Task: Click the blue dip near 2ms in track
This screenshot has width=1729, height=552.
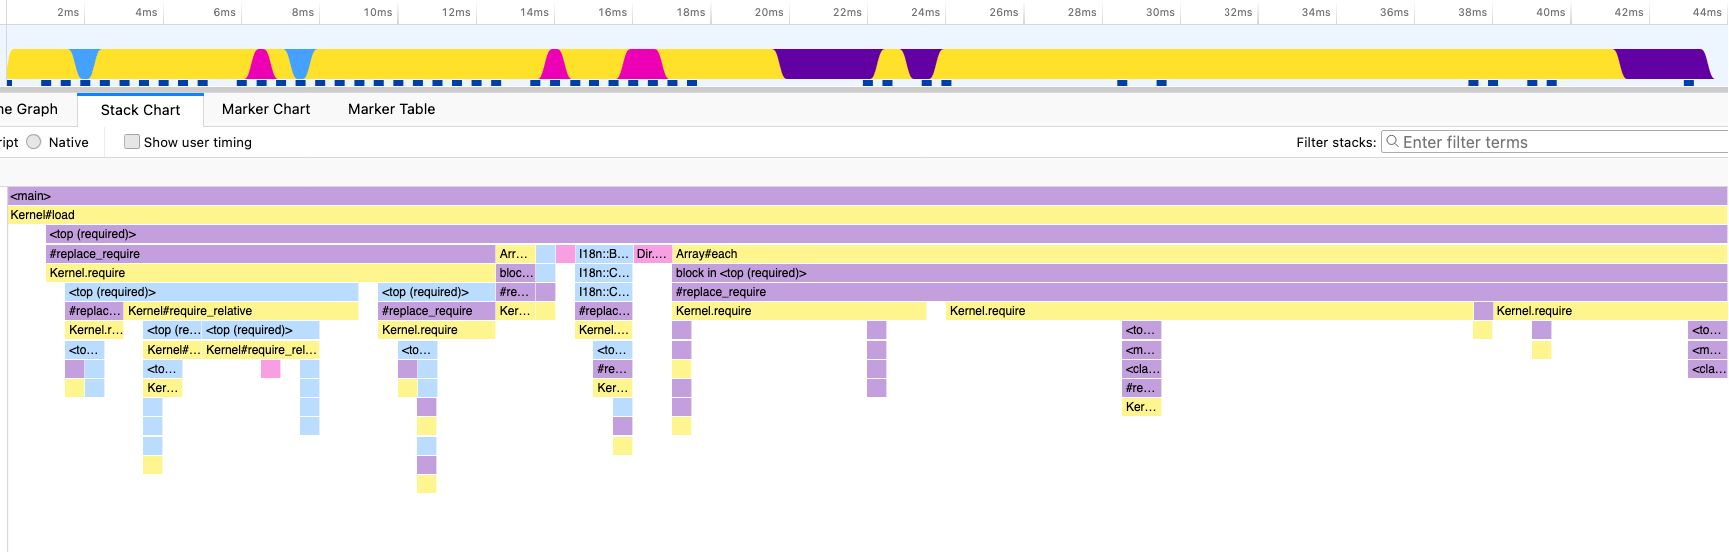Action: (x=84, y=64)
